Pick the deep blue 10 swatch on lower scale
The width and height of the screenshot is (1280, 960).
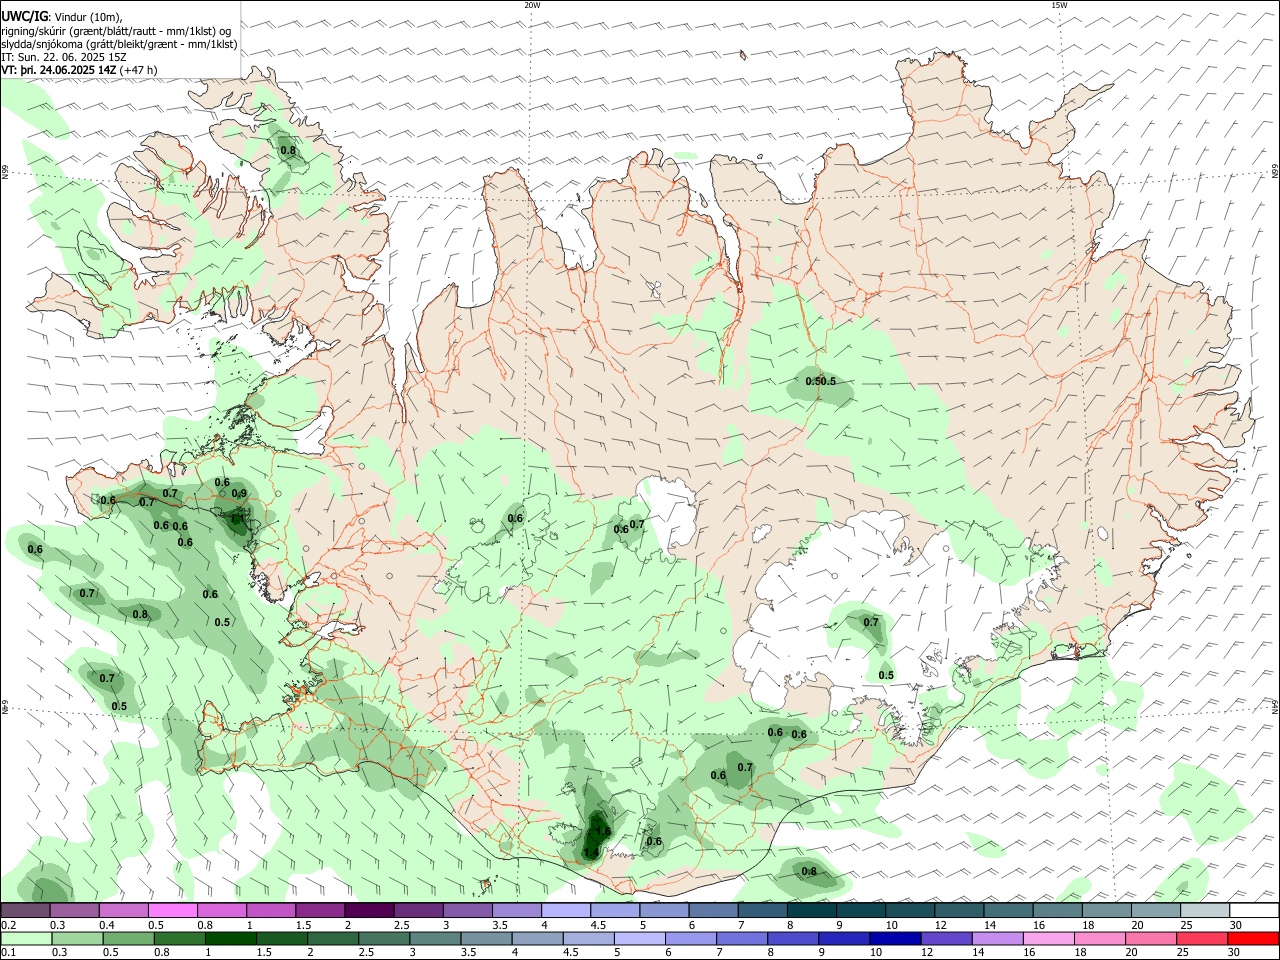pyautogui.click(x=894, y=939)
